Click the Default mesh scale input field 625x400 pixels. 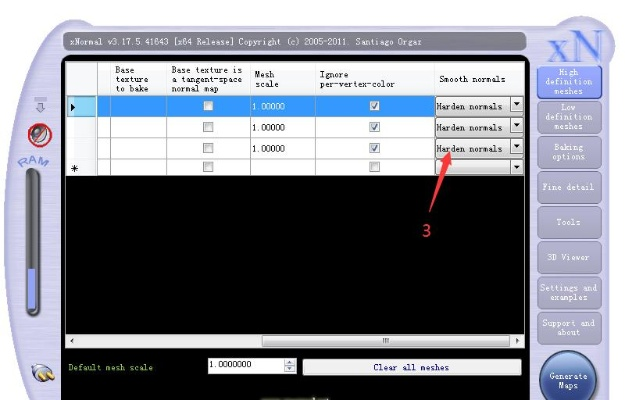coord(245,366)
